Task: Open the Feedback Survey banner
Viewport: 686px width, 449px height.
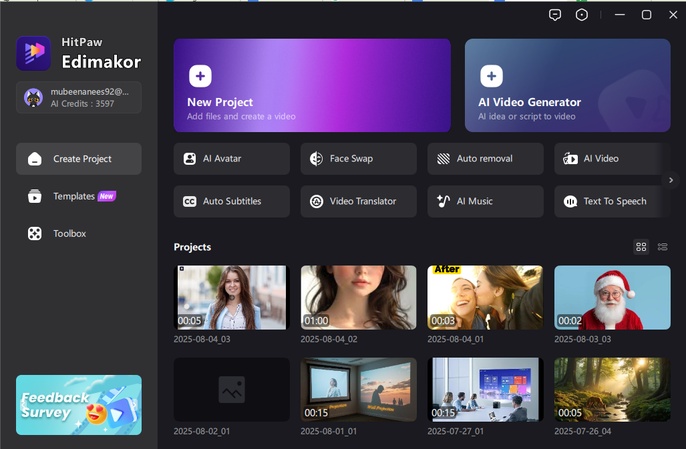Action: coord(79,405)
